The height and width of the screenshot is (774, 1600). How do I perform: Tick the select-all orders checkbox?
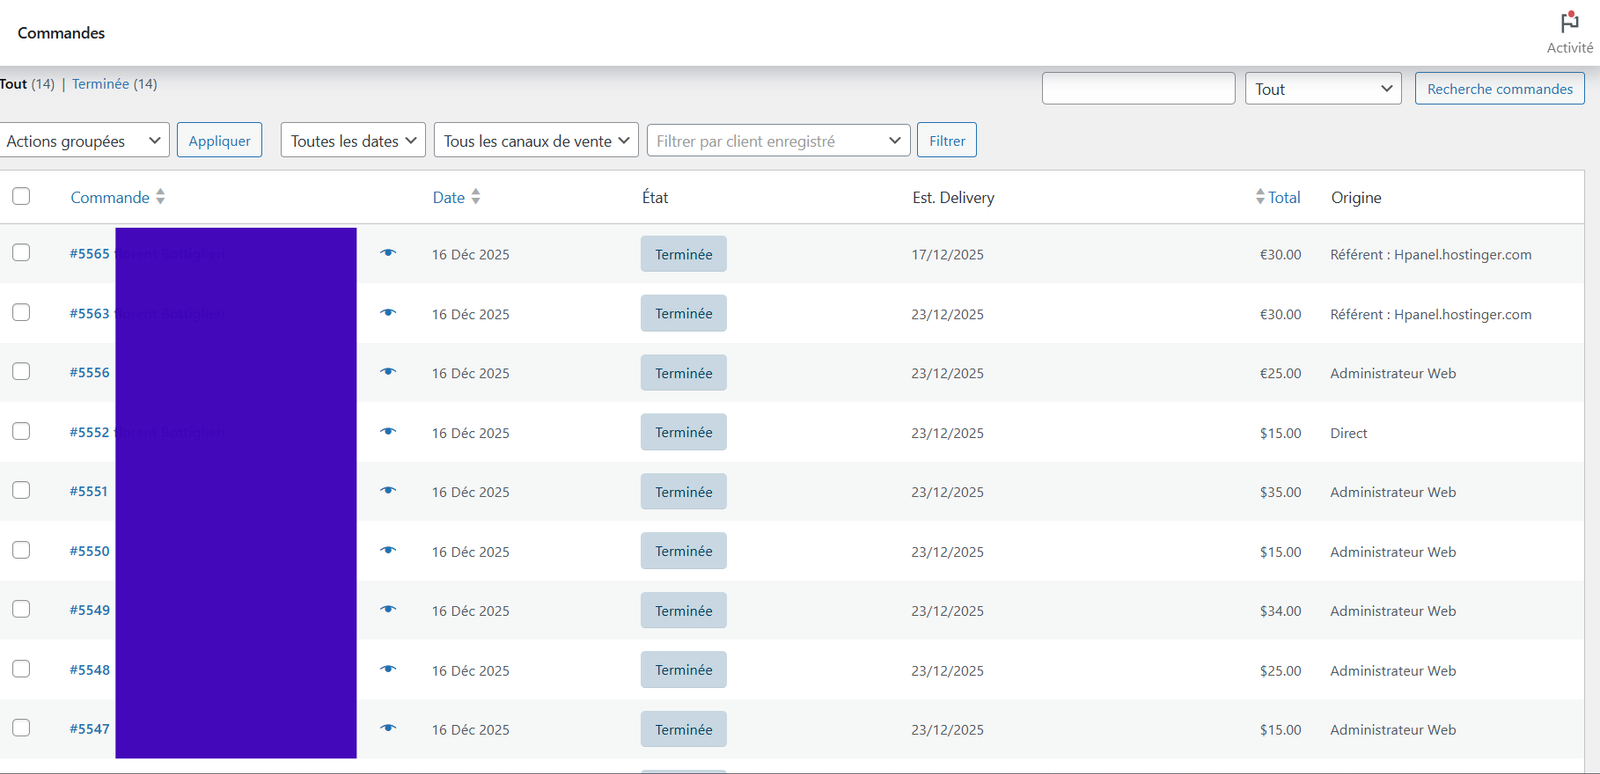click(21, 196)
